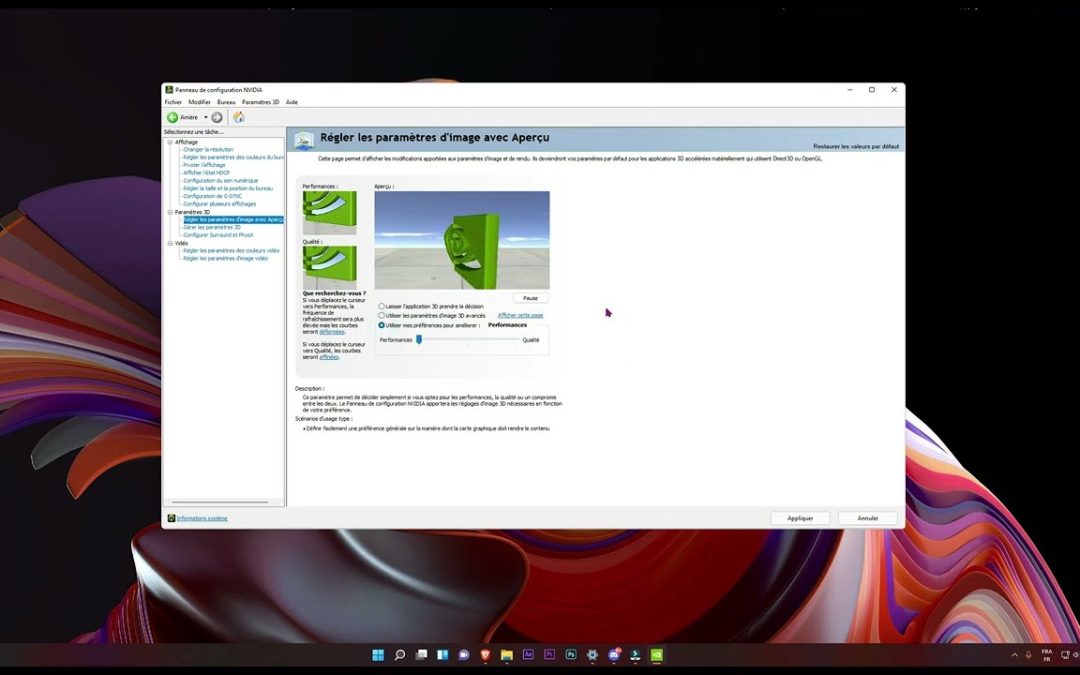Open the Windows Start menu

(x=378, y=654)
